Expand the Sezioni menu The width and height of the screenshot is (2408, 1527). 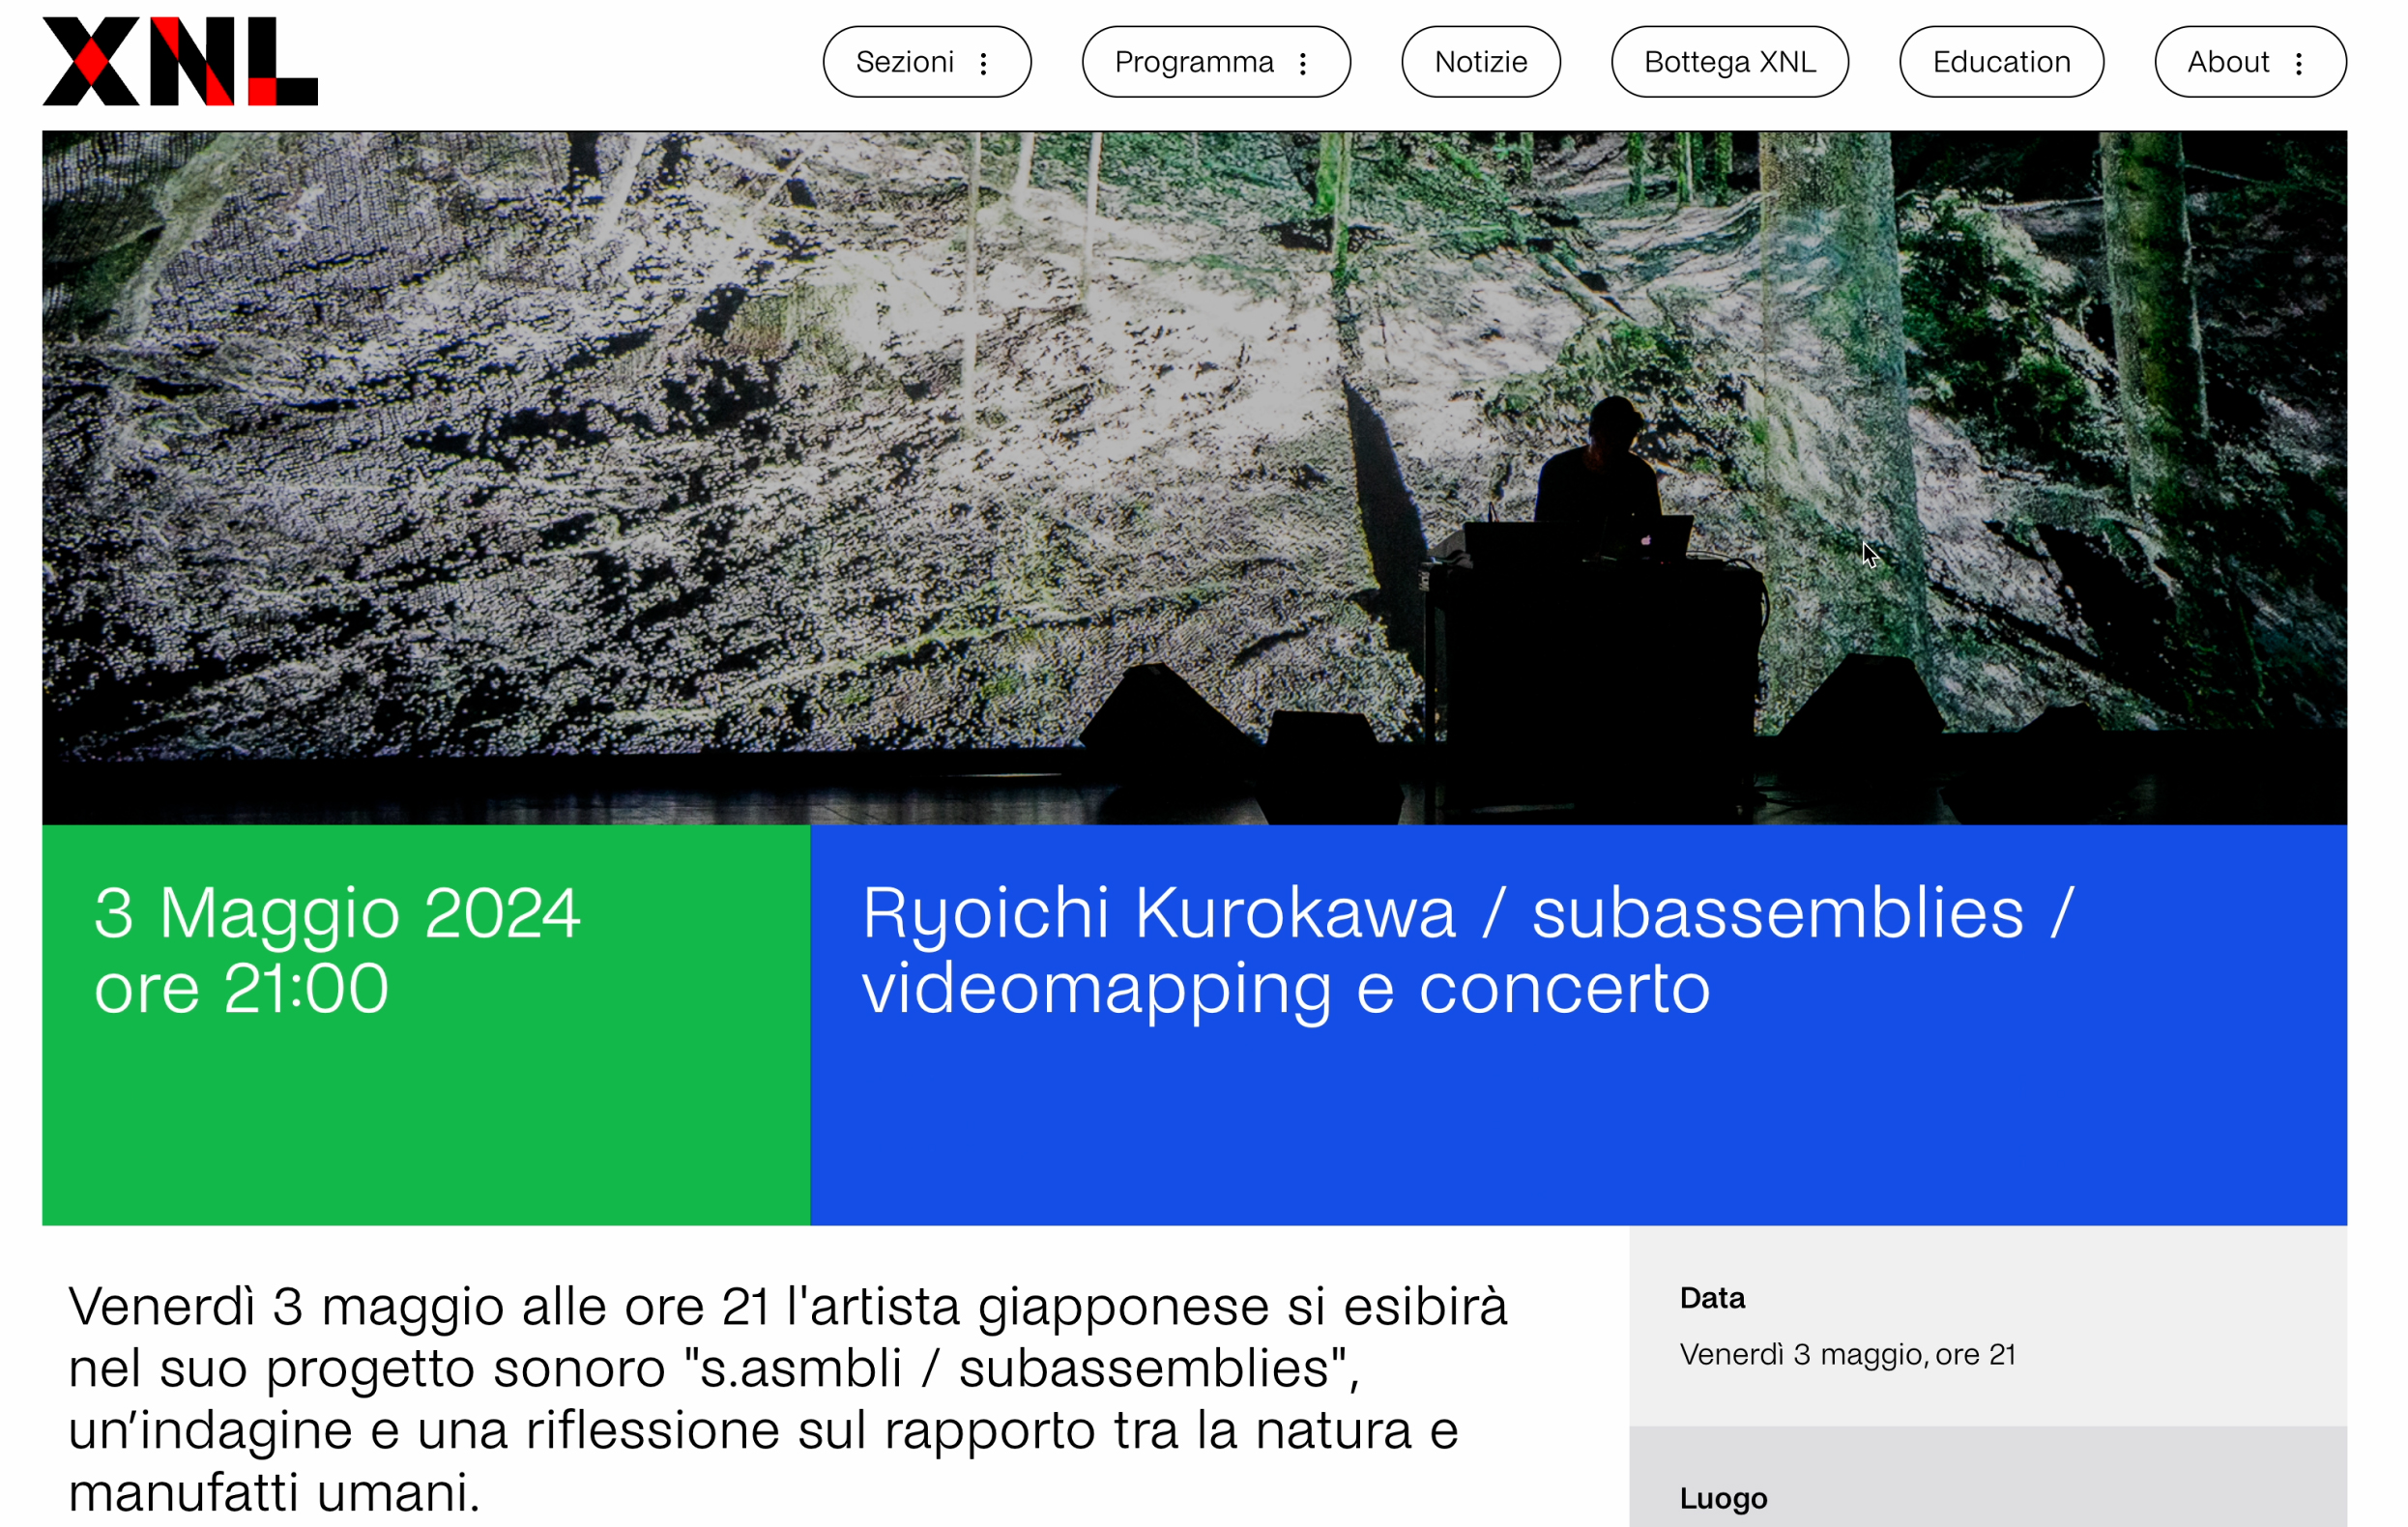tap(905, 62)
